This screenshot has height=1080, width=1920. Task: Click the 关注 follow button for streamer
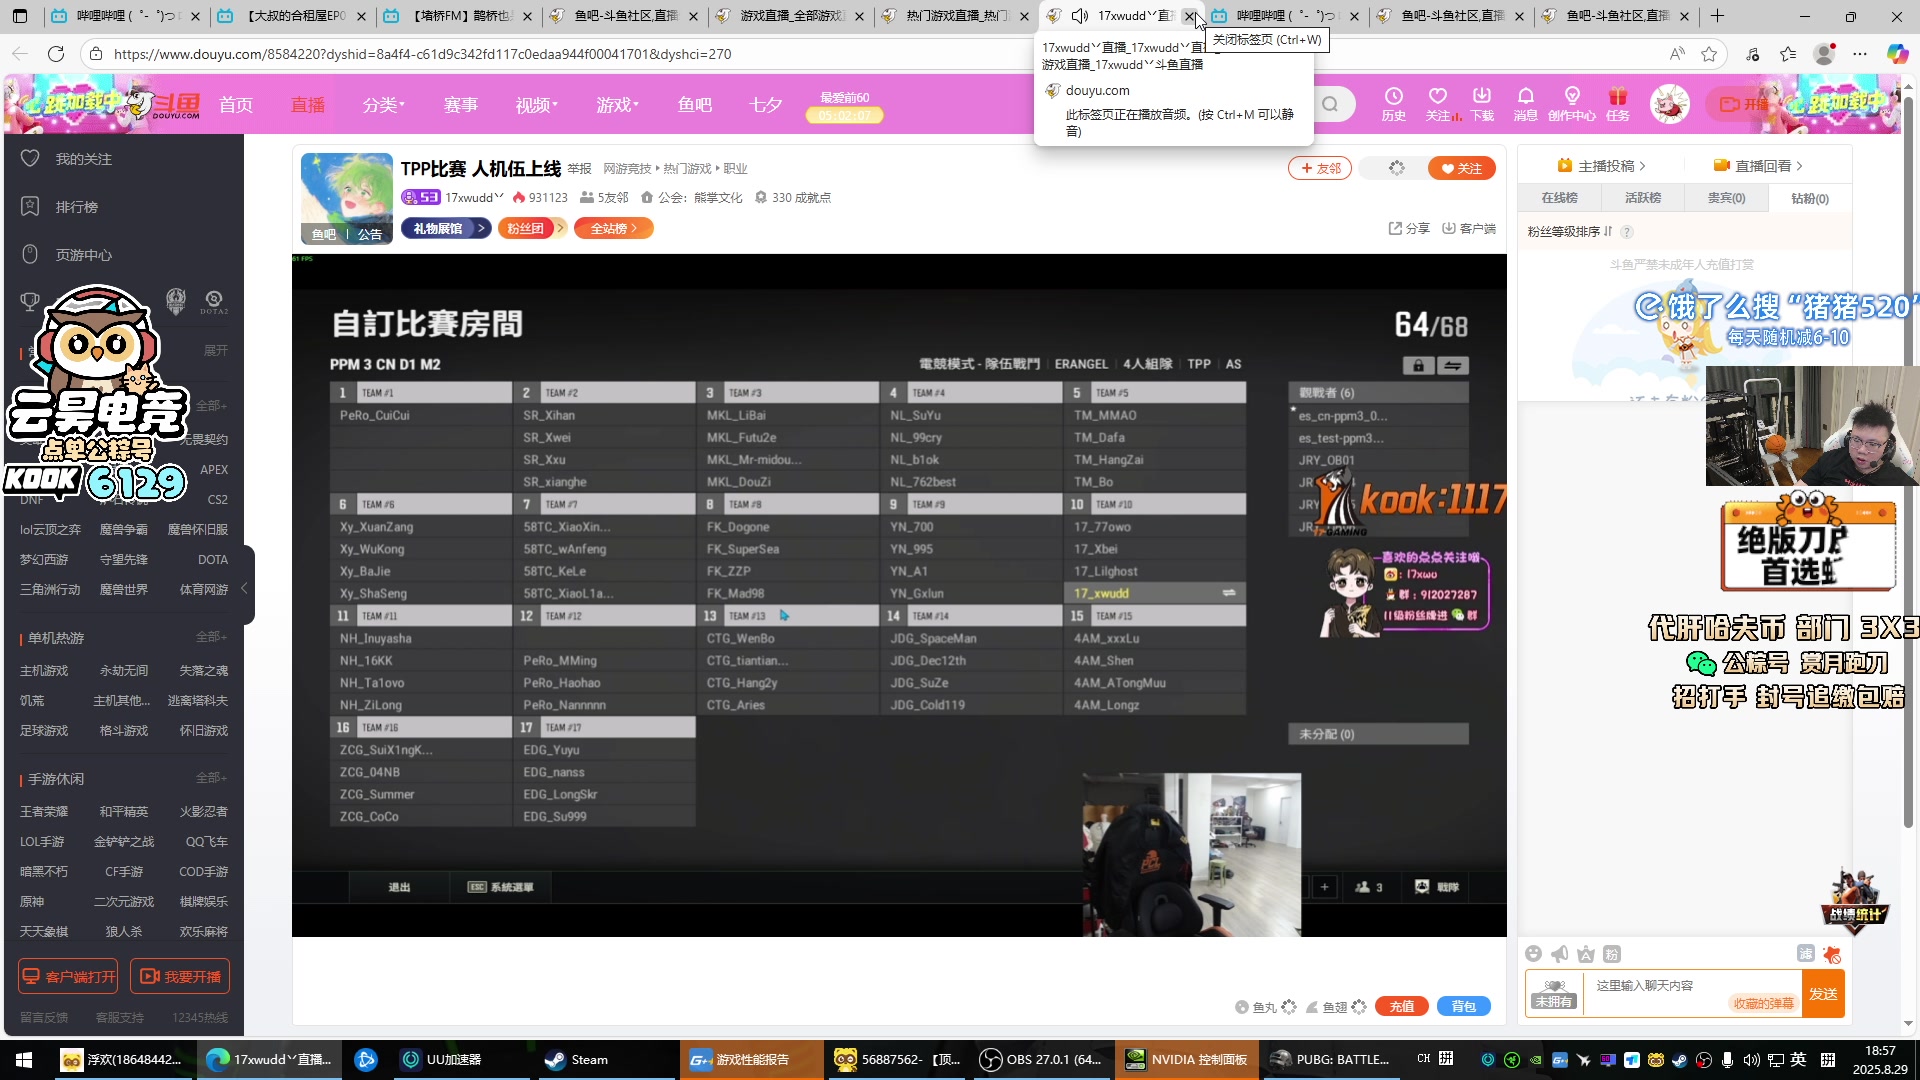(1461, 168)
